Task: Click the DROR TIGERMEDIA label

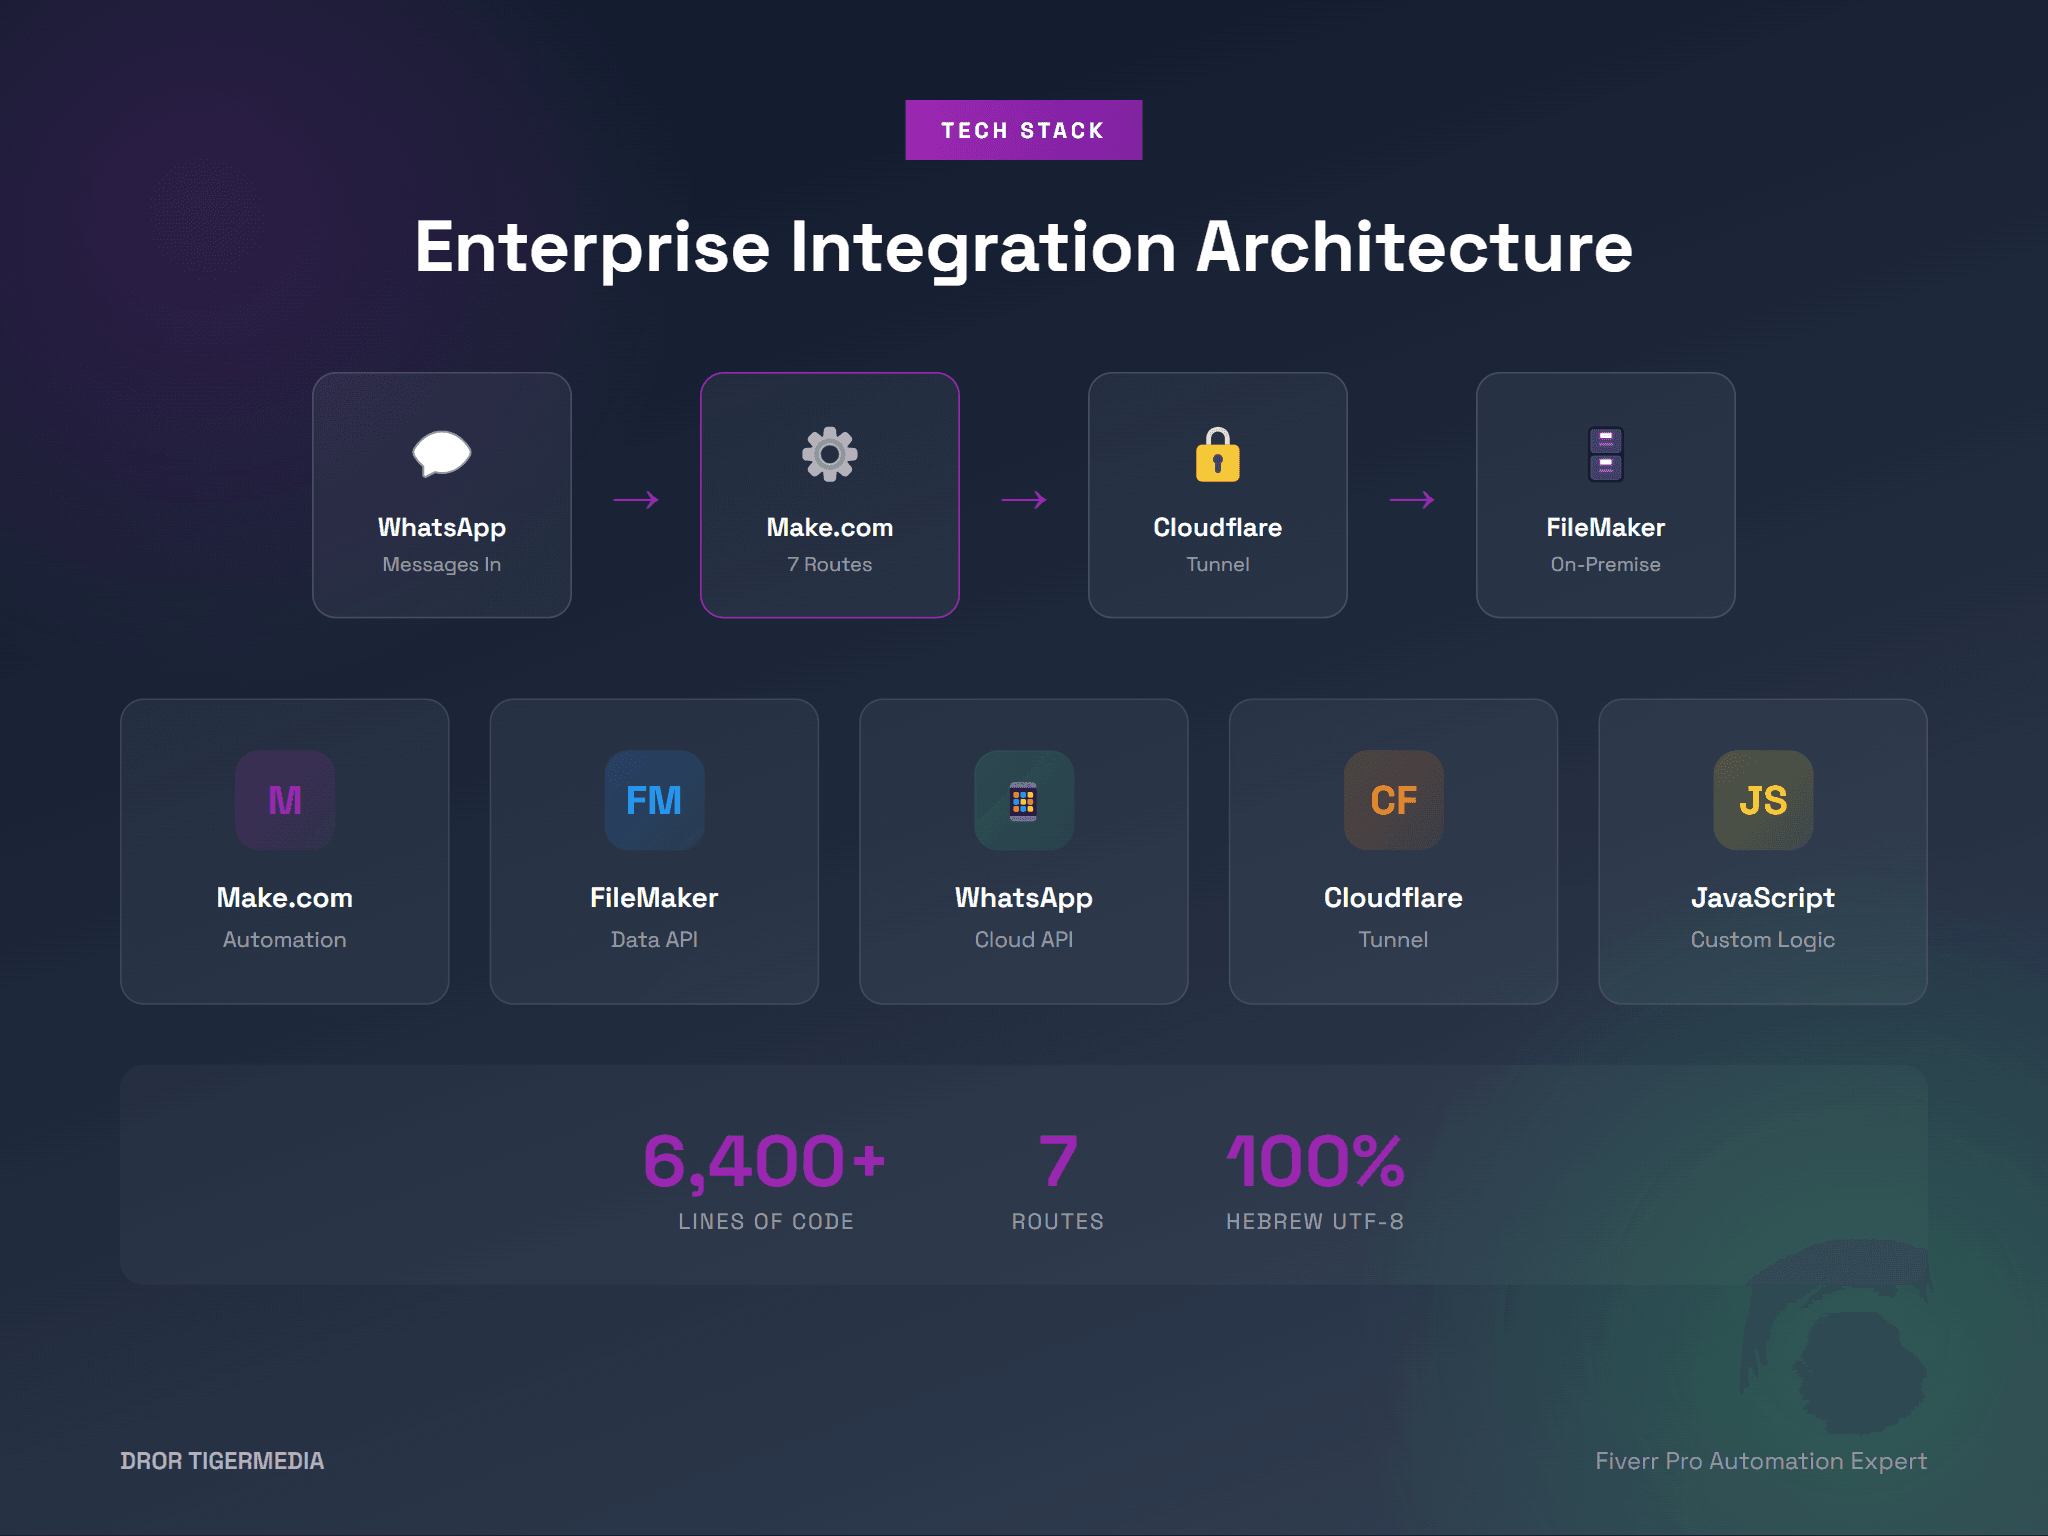Action: point(222,1460)
